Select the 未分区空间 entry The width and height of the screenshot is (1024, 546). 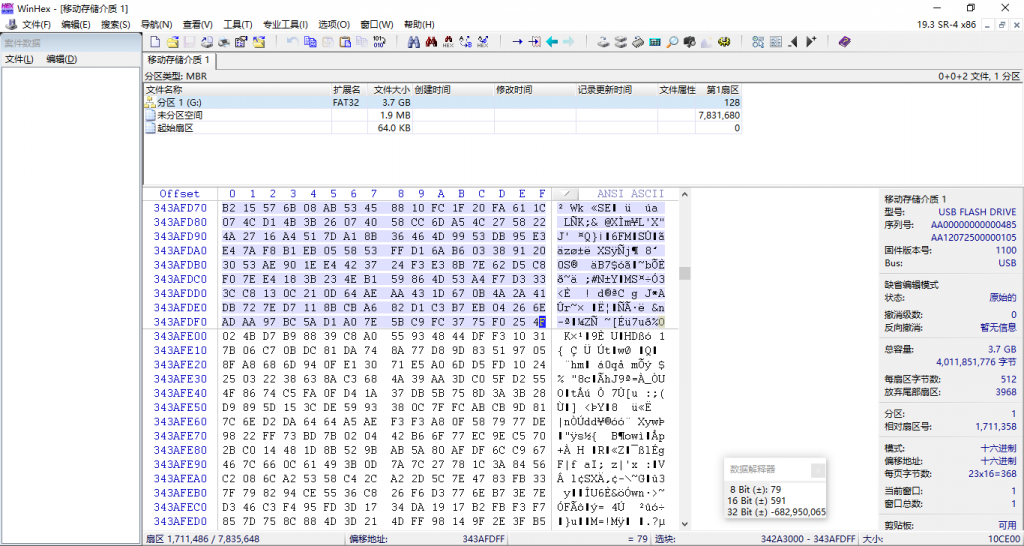179,115
